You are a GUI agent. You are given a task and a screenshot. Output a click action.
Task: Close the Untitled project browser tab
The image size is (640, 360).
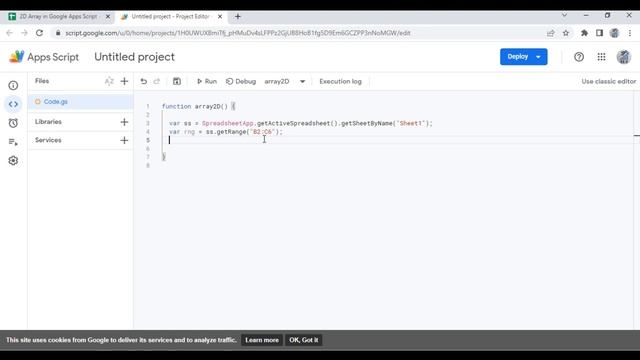click(220, 17)
